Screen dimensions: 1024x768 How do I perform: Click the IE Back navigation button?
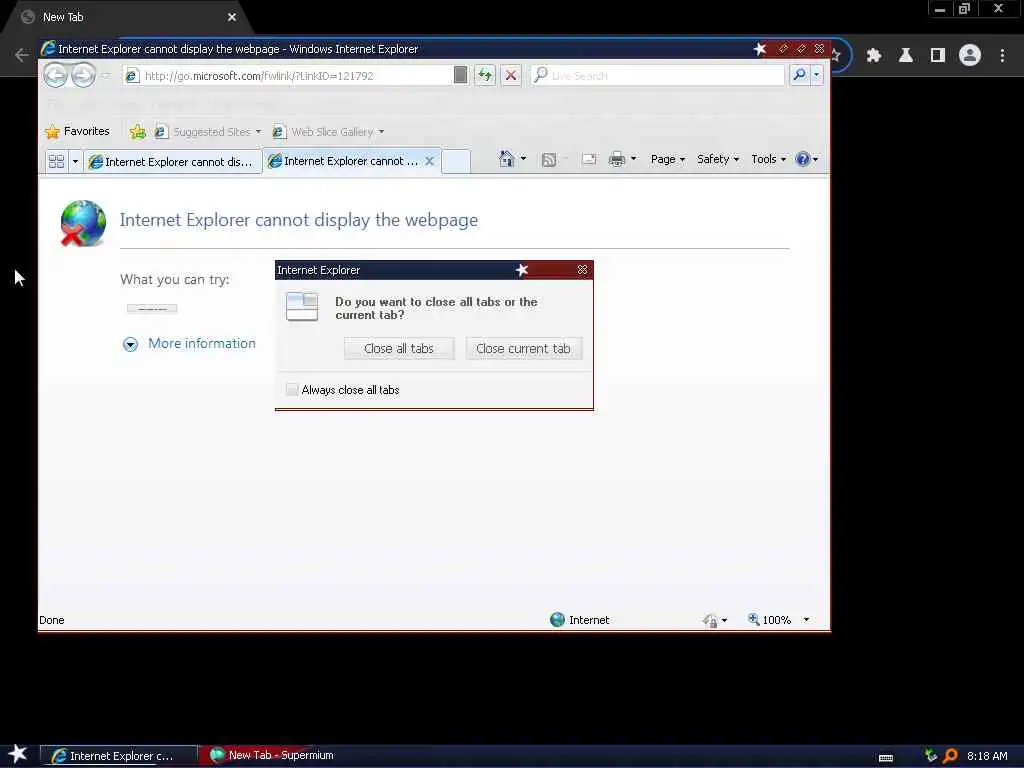pos(56,75)
